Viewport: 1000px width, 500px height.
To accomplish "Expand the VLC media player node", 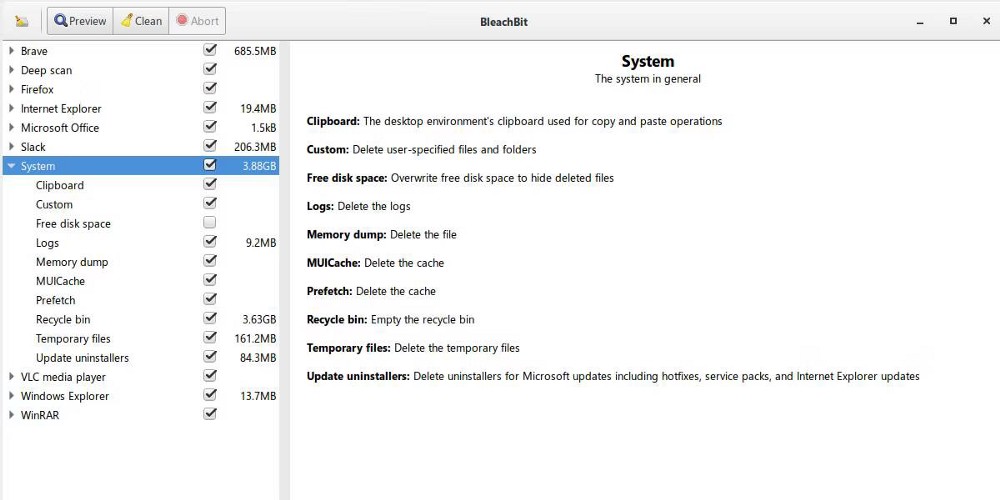I will 11,377.
